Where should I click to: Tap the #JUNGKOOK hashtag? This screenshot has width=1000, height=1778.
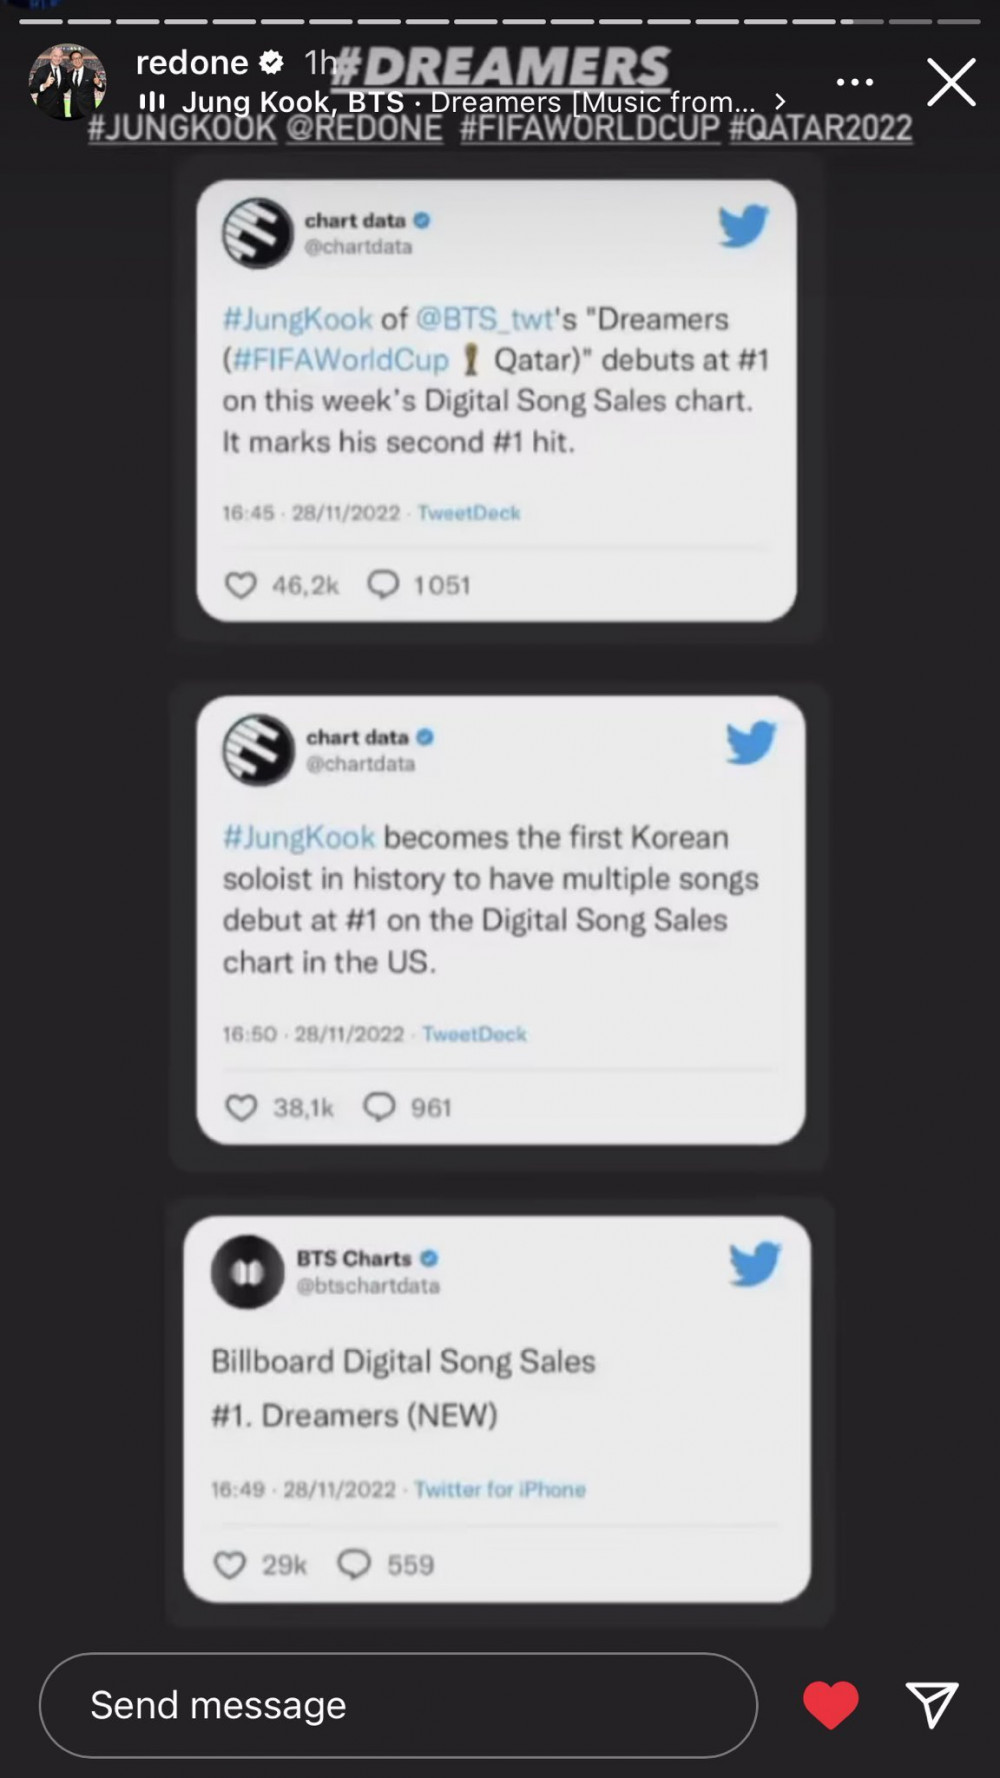tap(182, 128)
